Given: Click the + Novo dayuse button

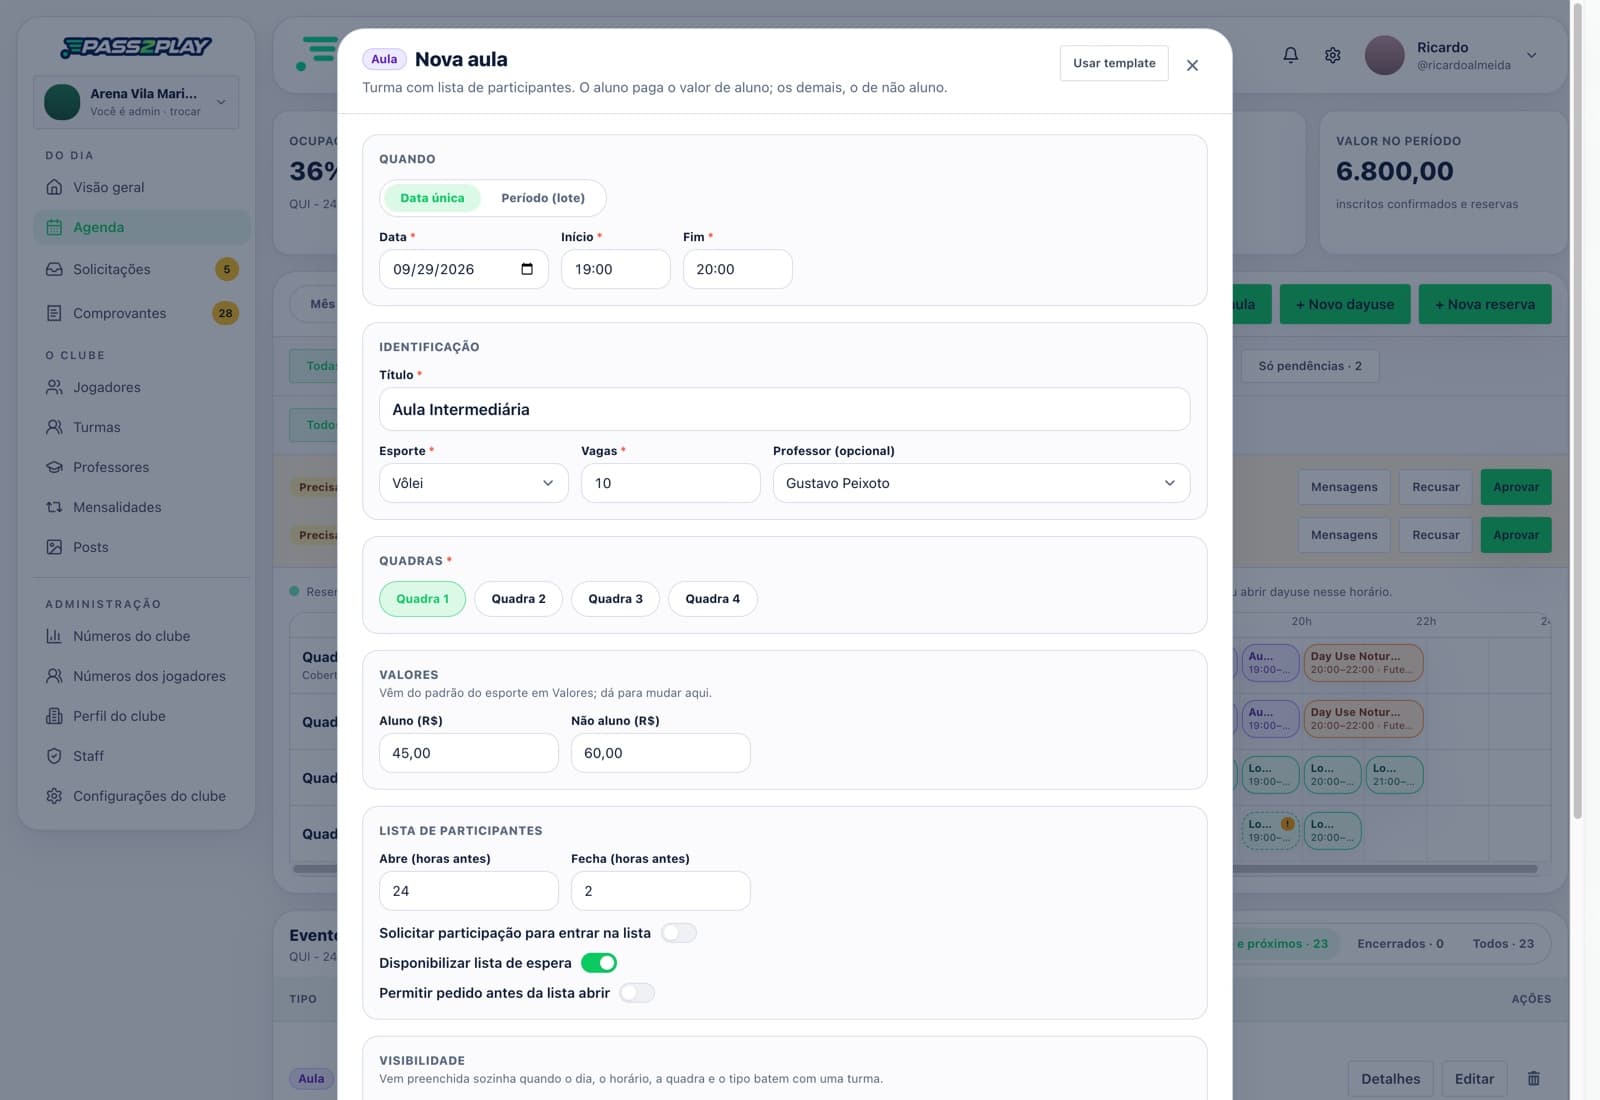Looking at the screenshot, I should click(x=1345, y=304).
